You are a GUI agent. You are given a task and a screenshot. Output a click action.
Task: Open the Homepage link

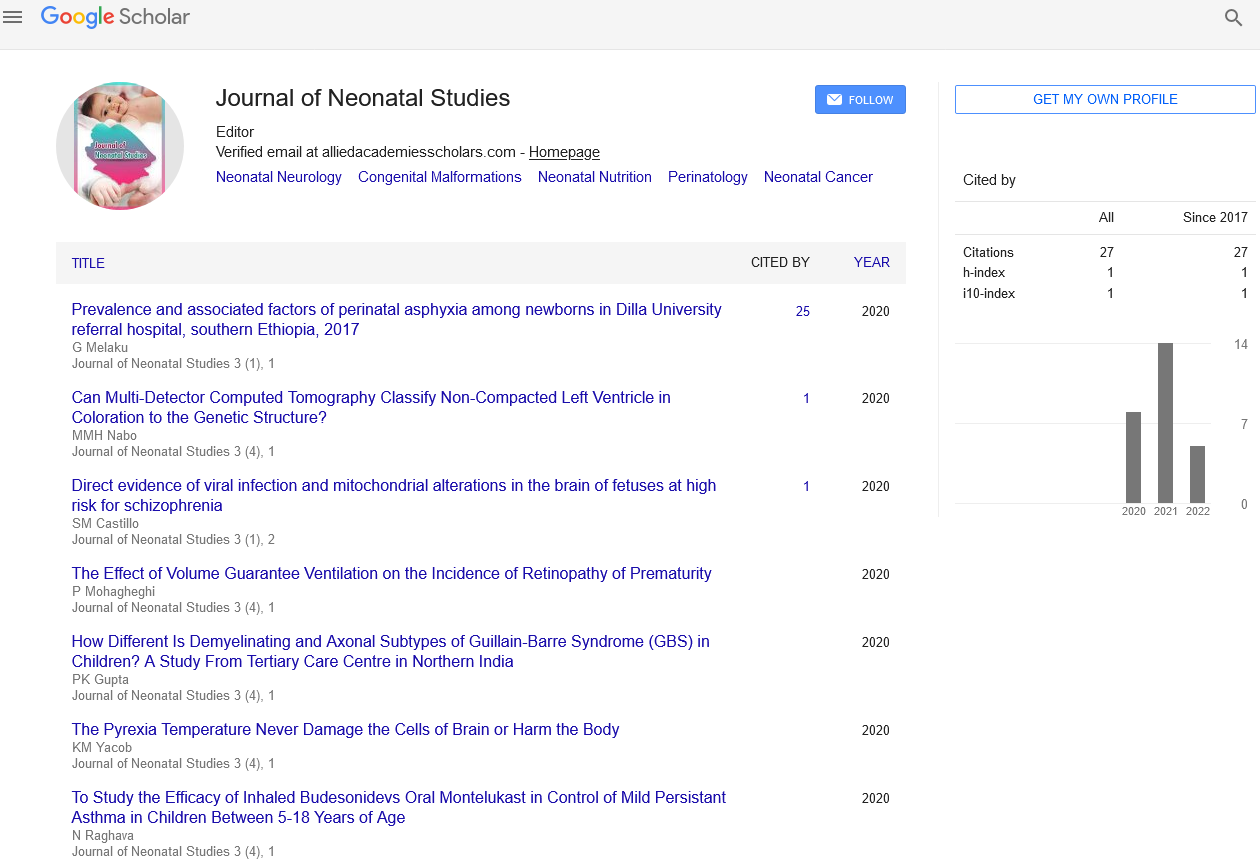pyautogui.click(x=564, y=152)
